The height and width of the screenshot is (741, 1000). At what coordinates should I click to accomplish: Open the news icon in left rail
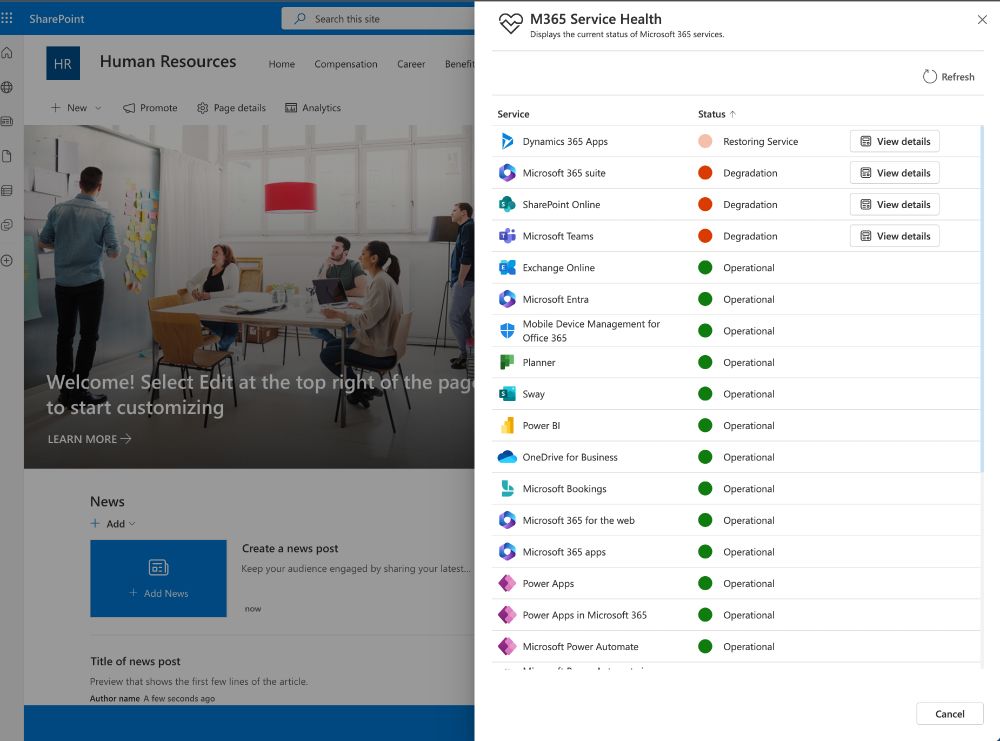coord(7,121)
